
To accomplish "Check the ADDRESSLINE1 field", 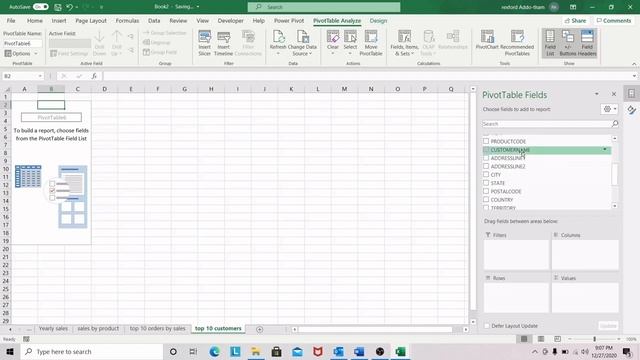I will point(486,158).
